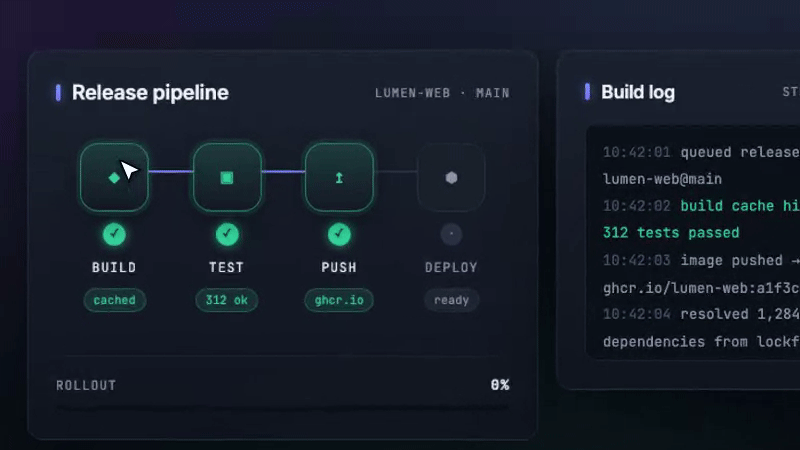Click the green checkmark under Build

point(114,234)
